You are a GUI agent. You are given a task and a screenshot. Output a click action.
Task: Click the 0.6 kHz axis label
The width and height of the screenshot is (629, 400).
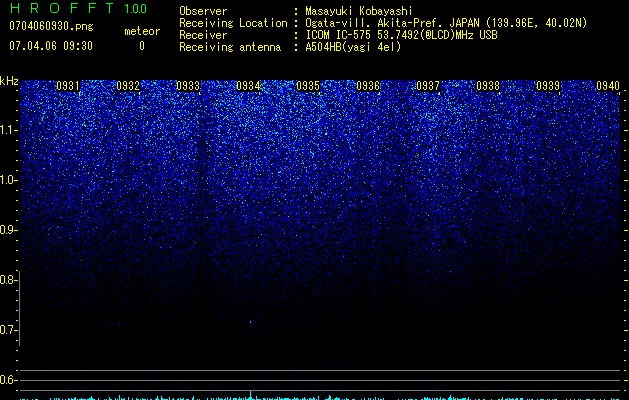[8, 380]
